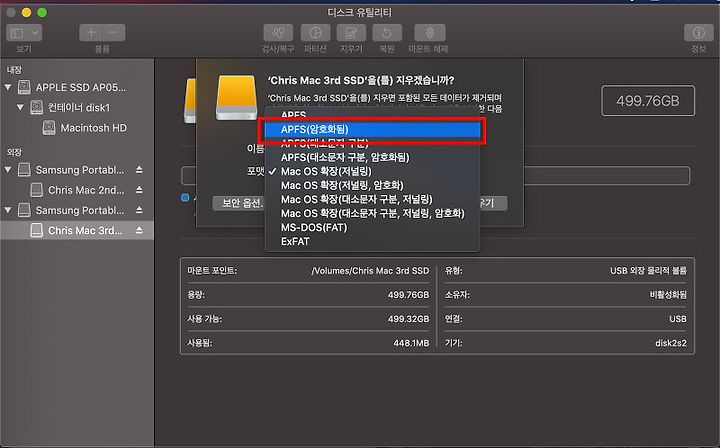Image resolution: width=720 pixels, height=448 pixels.
Task: Click the 보안 옵션 security options button
Action: coord(239,203)
